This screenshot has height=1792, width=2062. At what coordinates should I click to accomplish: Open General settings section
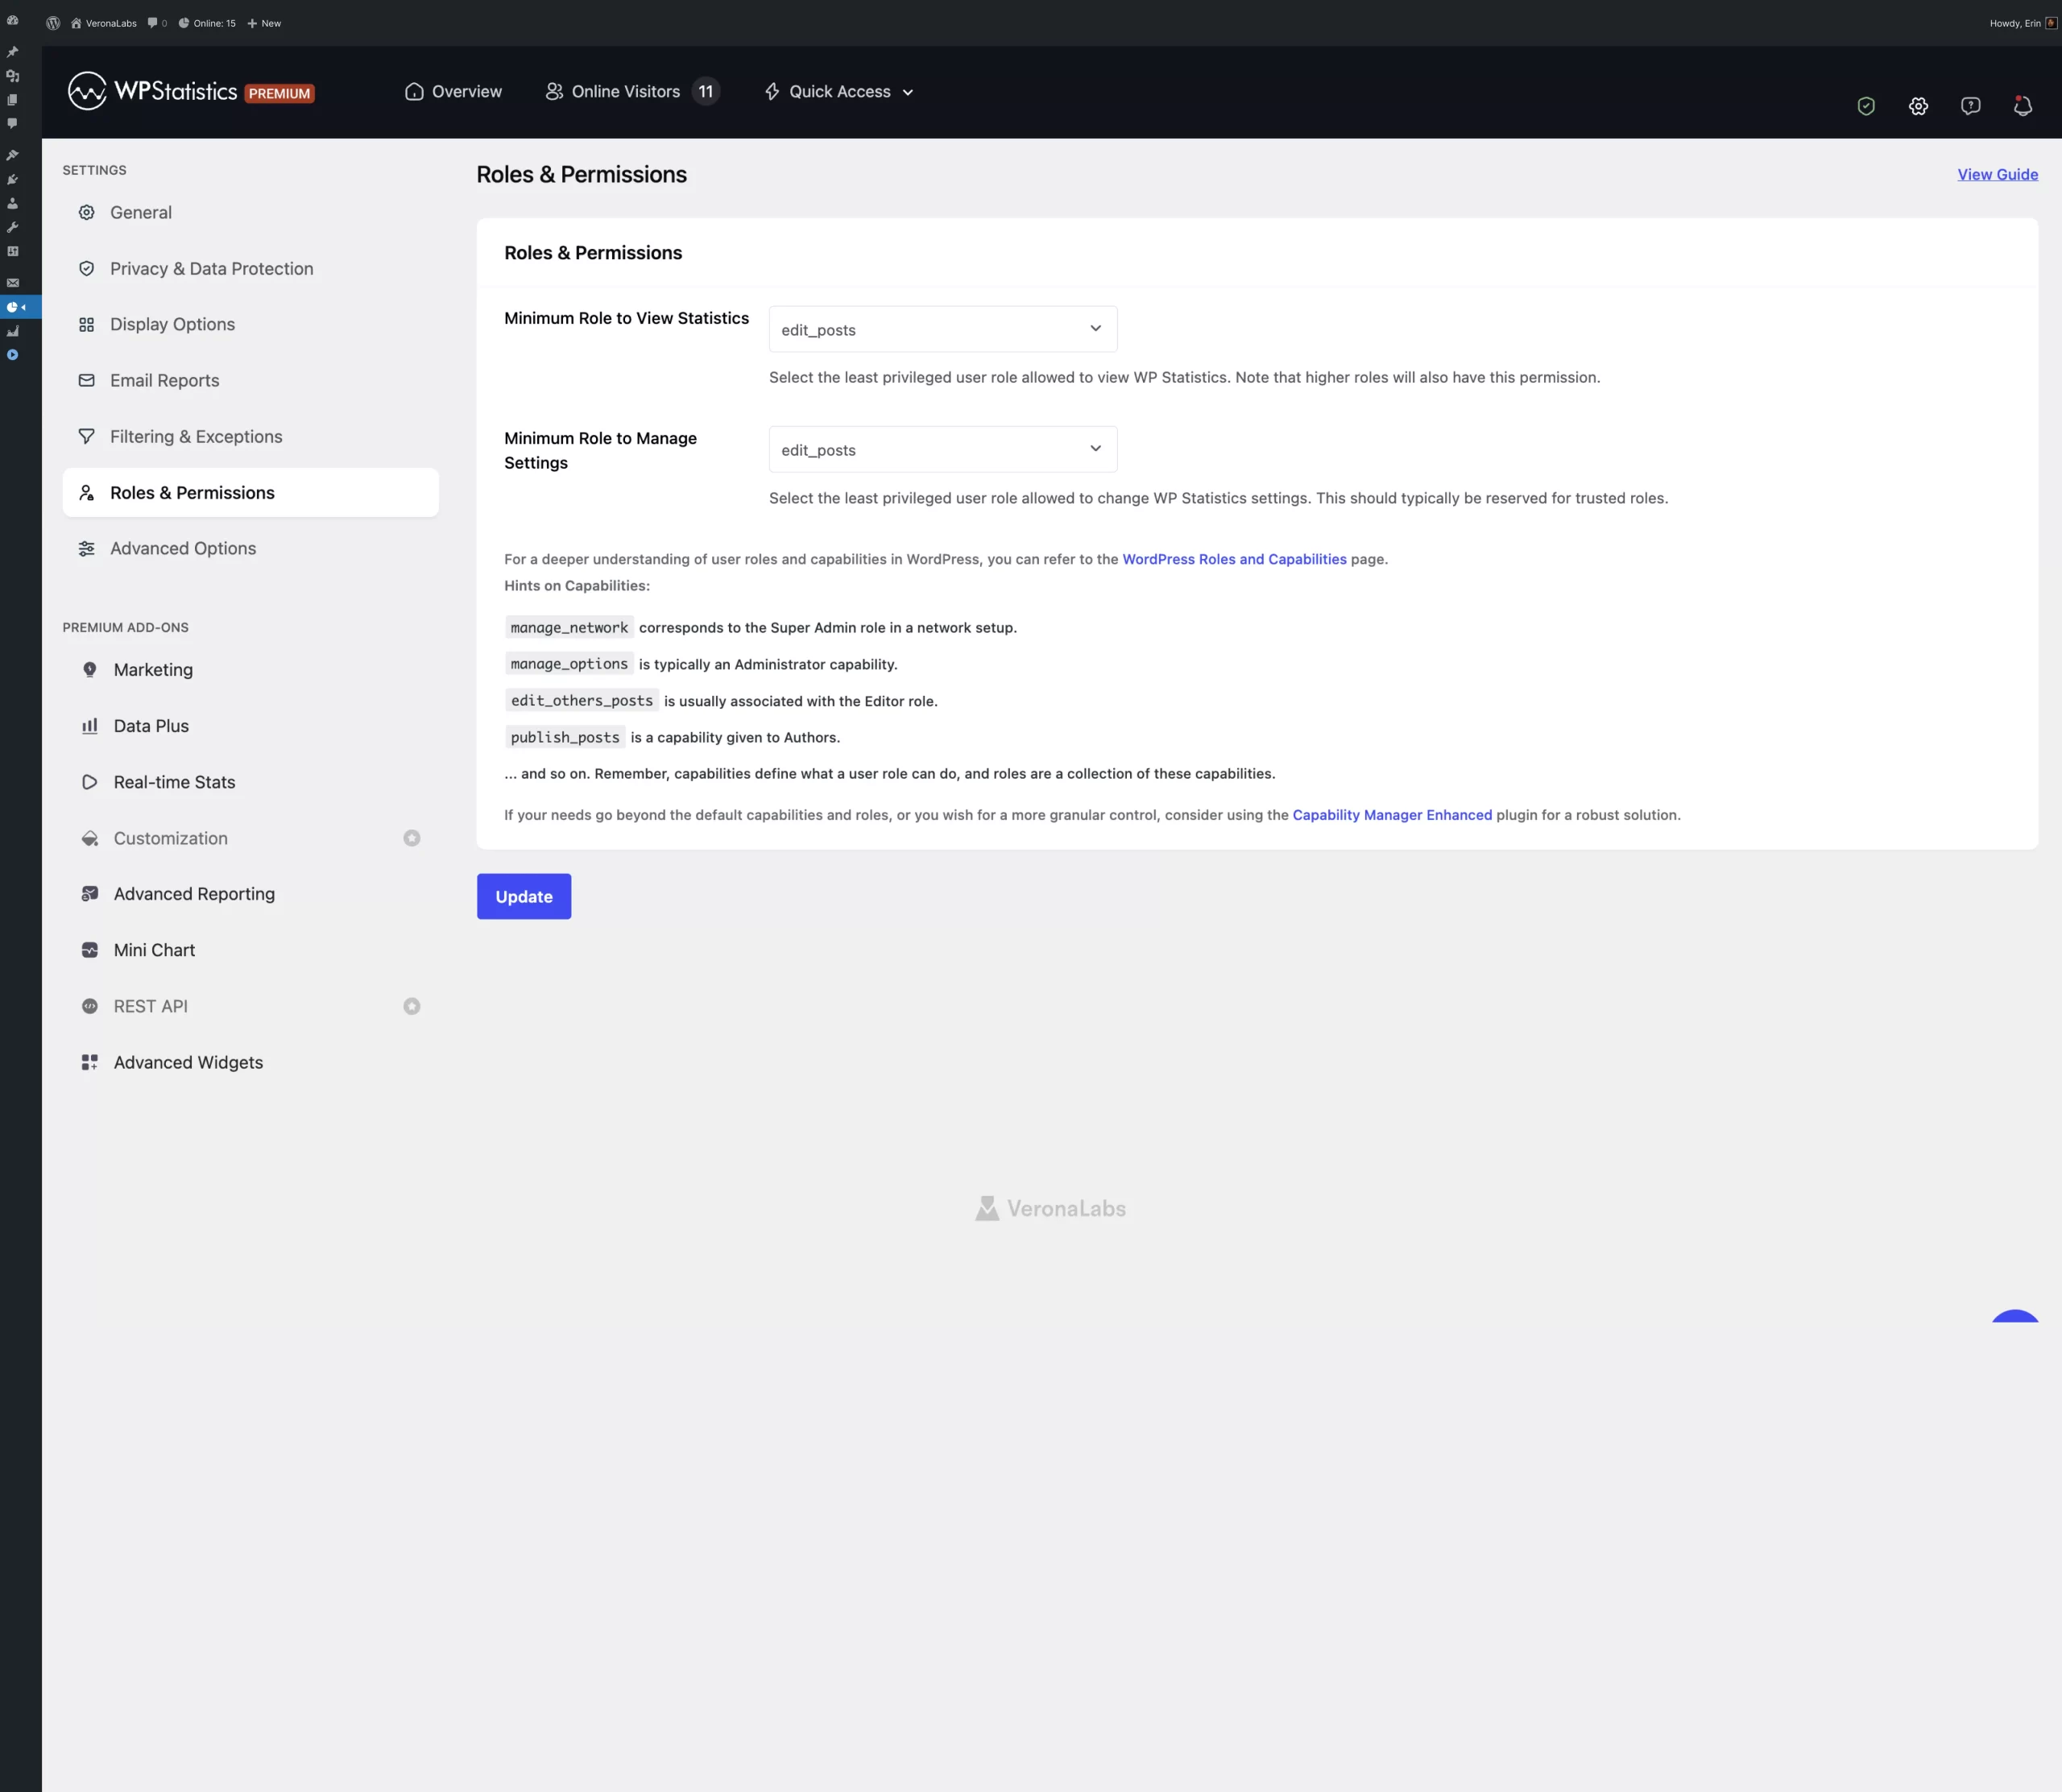[250, 212]
